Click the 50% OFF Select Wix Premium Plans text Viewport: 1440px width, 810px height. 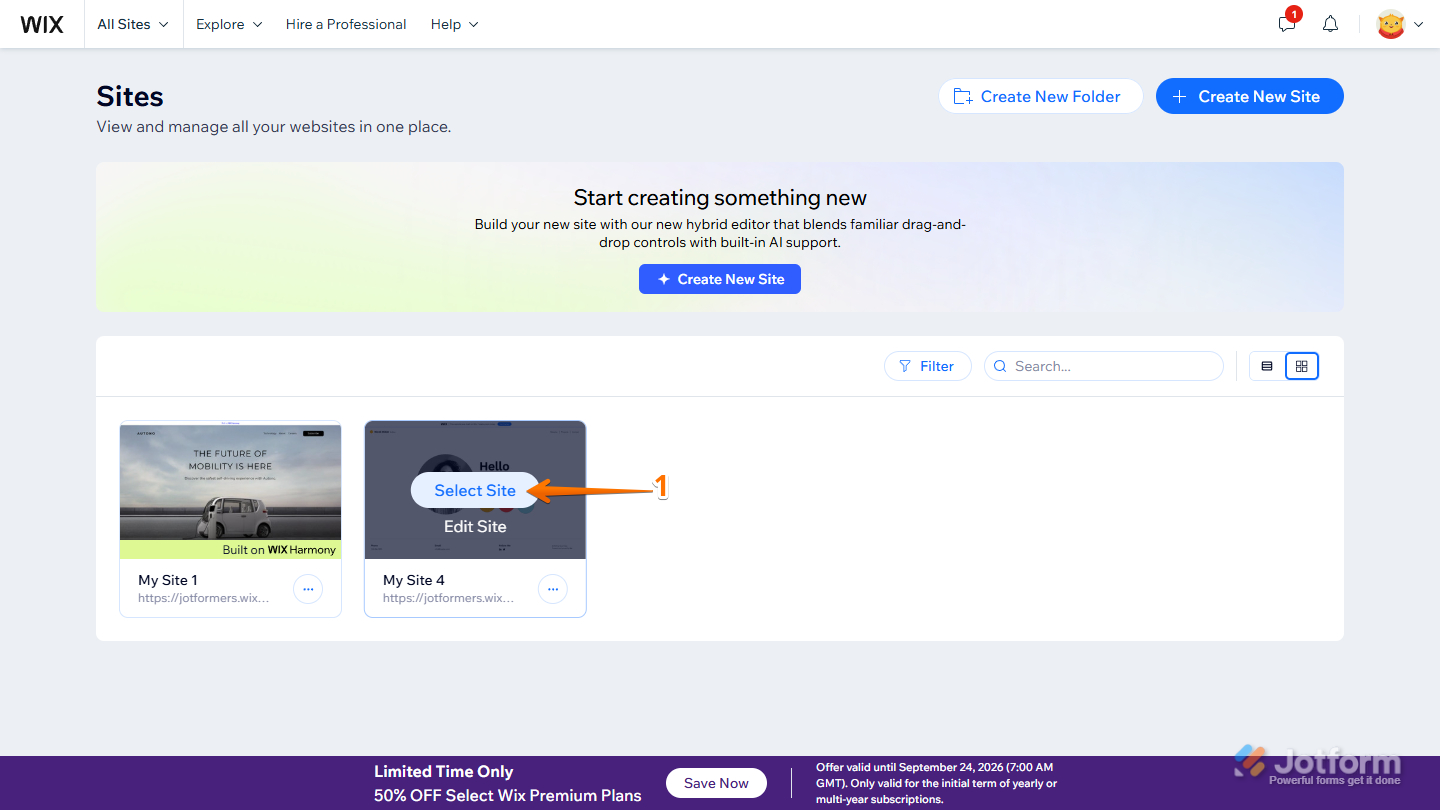pos(508,796)
